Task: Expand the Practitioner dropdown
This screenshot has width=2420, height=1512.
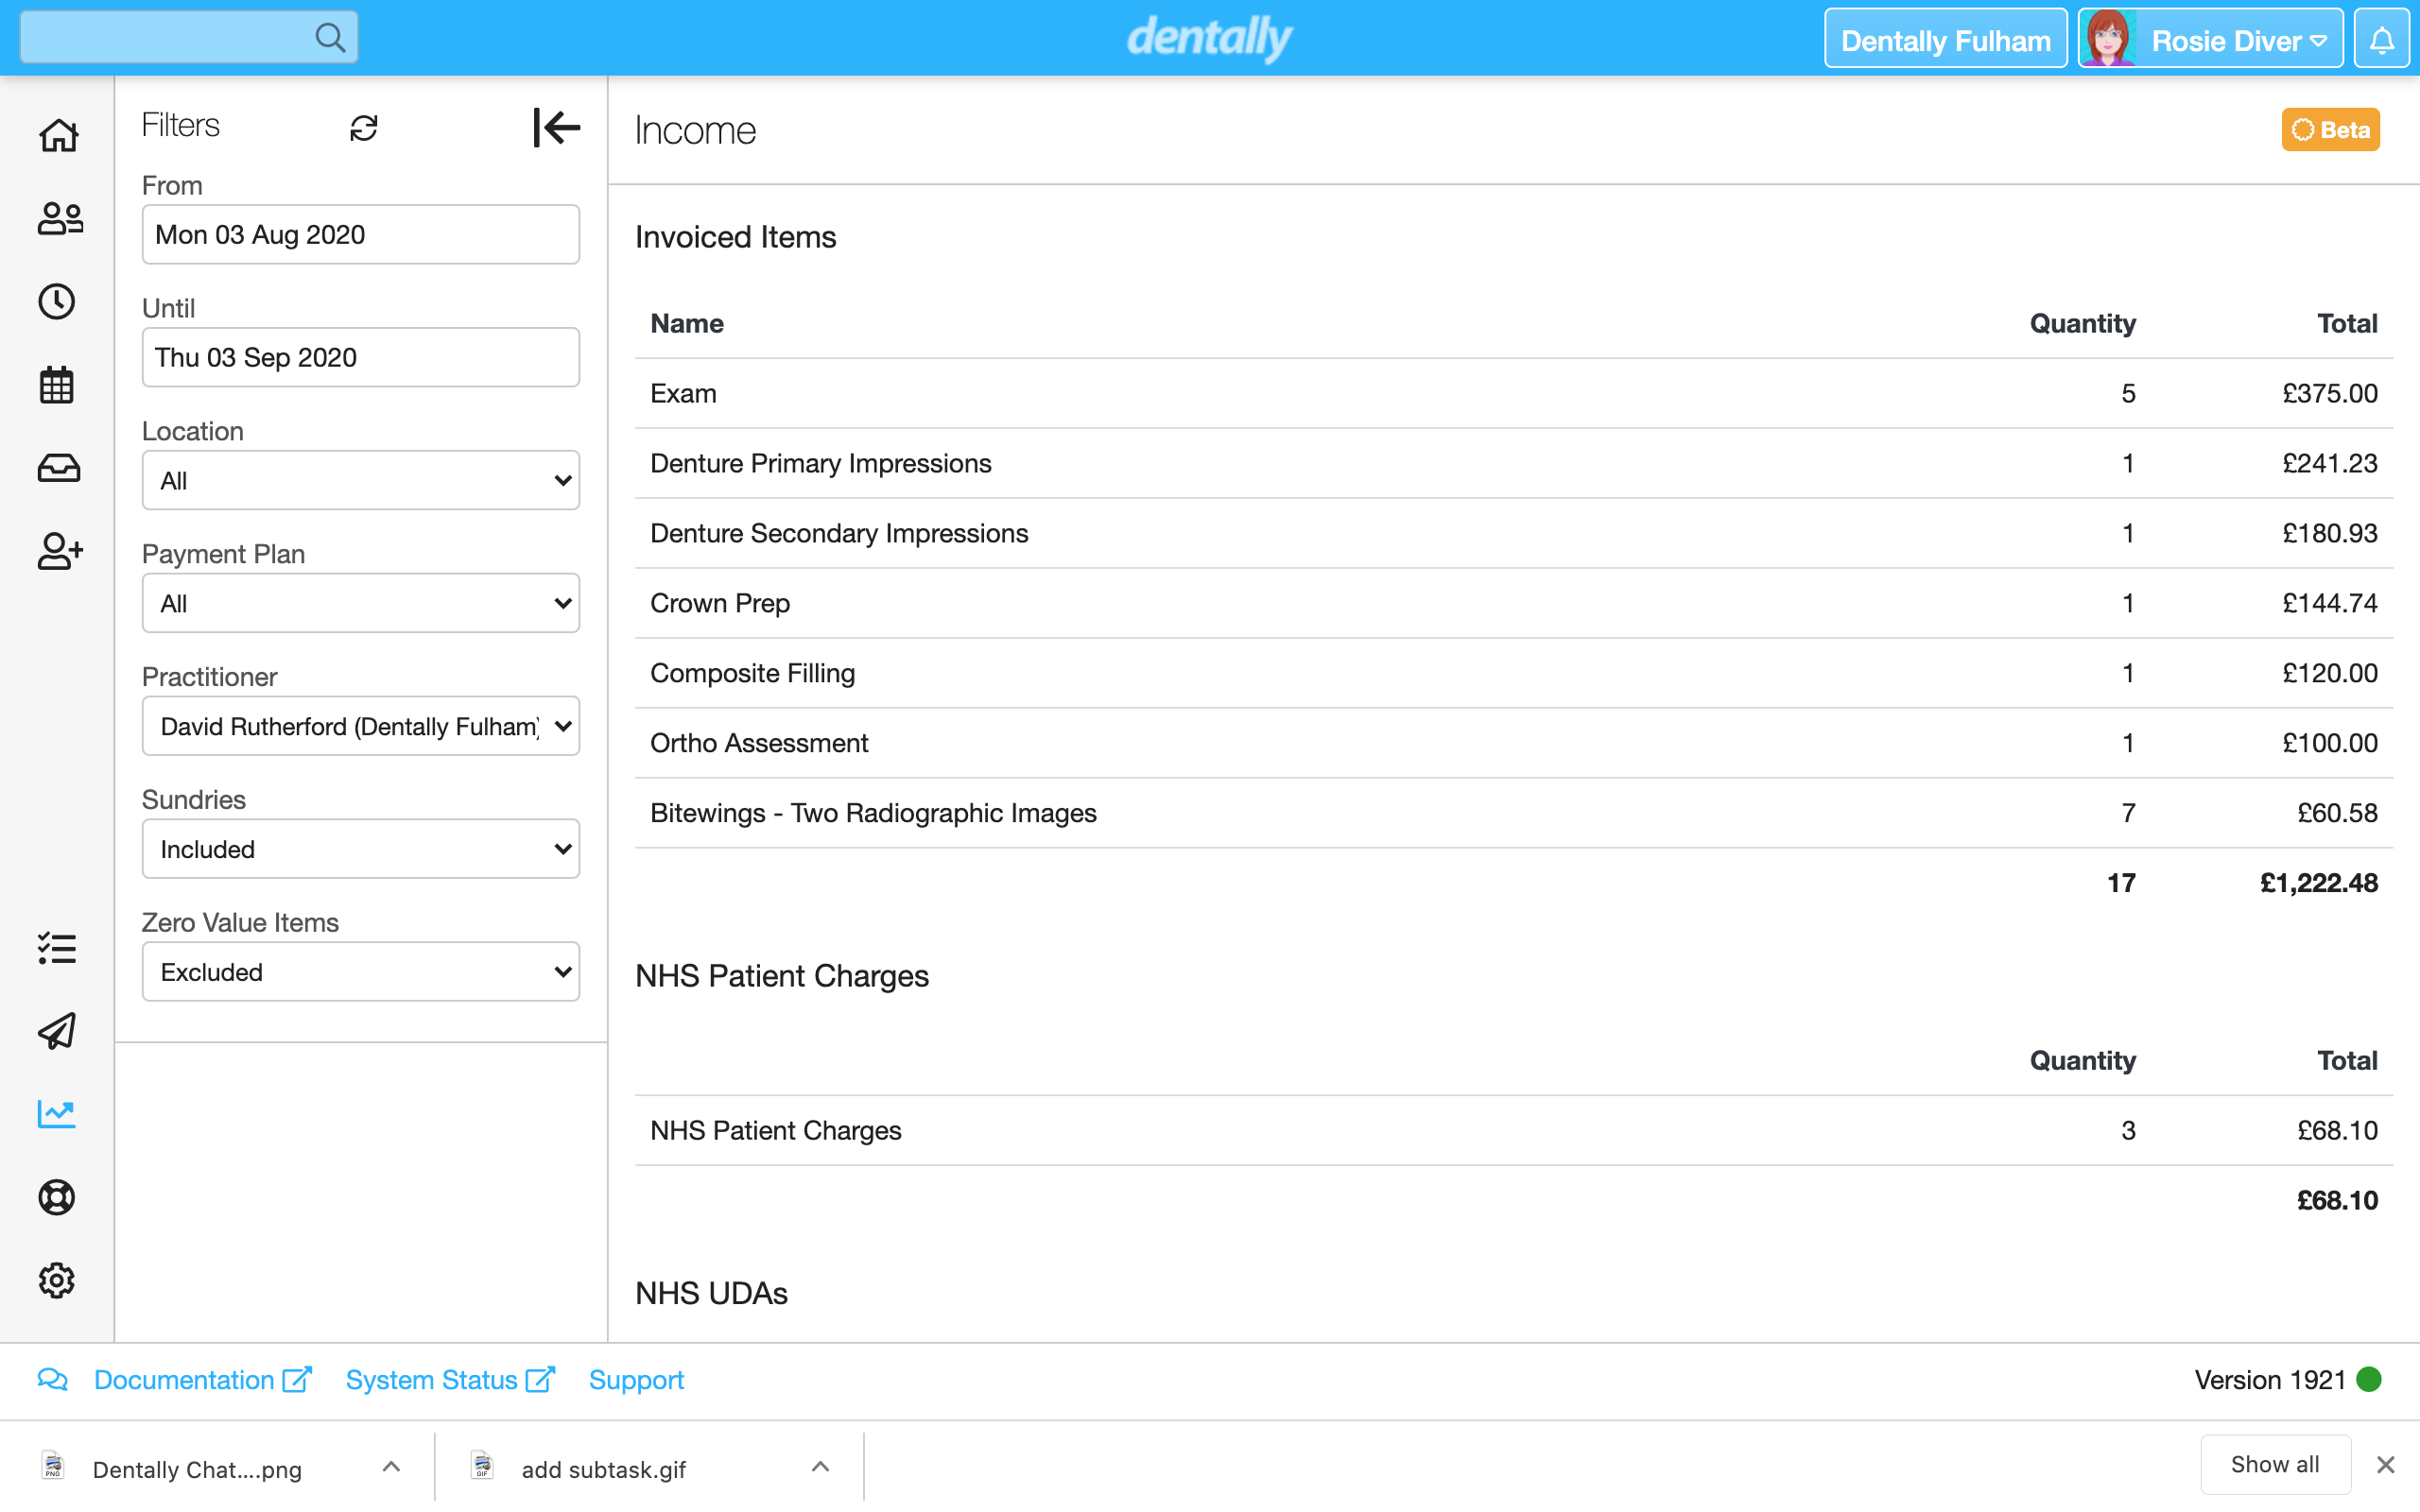Action: (x=361, y=726)
